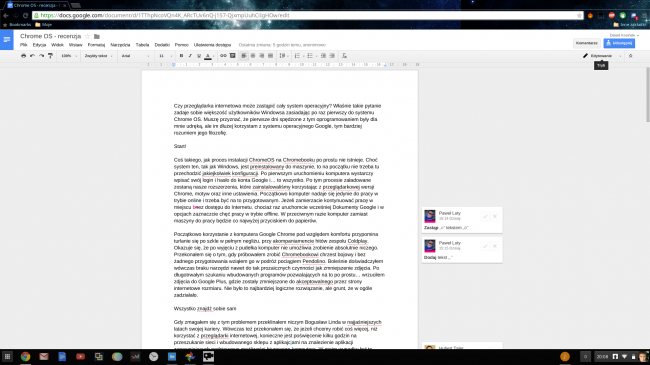
Task: Open the Docs home icon
Action: tap(7, 40)
